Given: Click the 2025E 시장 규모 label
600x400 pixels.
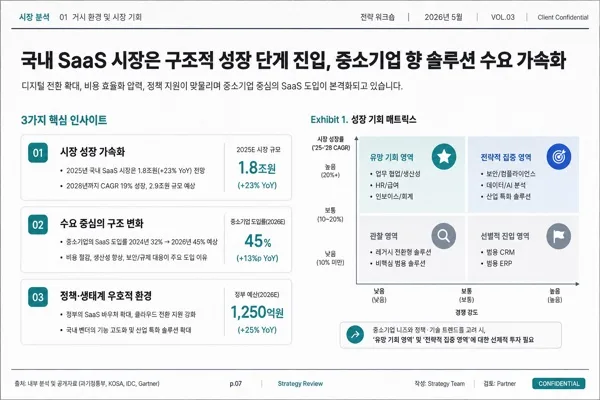Looking at the screenshot, I should 258,150.
